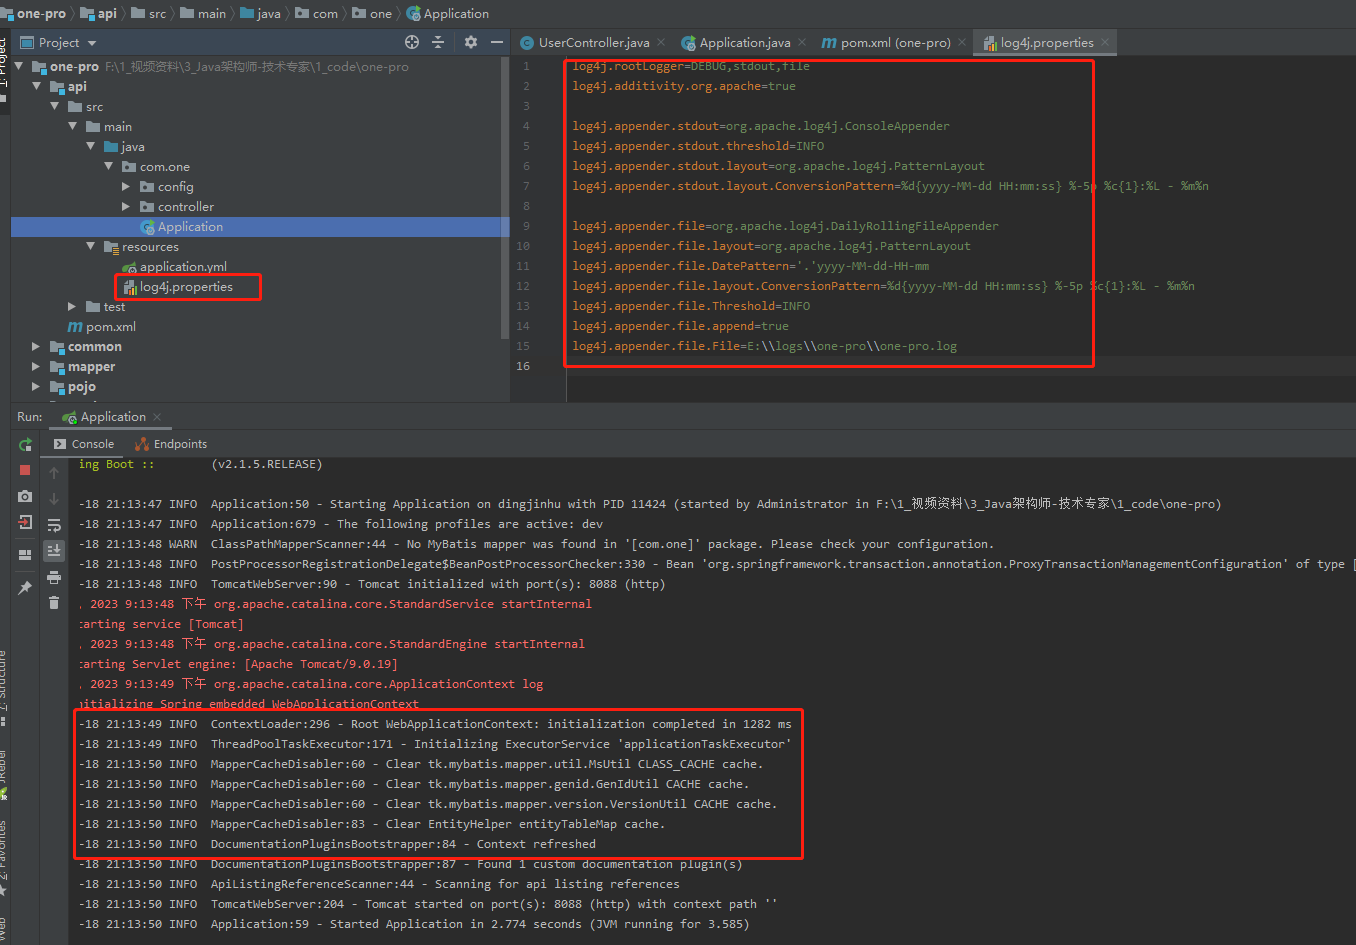Click the Exit icon with red arrow
The height and width of the screenshot is (945, 1356).
coord(25,522)
